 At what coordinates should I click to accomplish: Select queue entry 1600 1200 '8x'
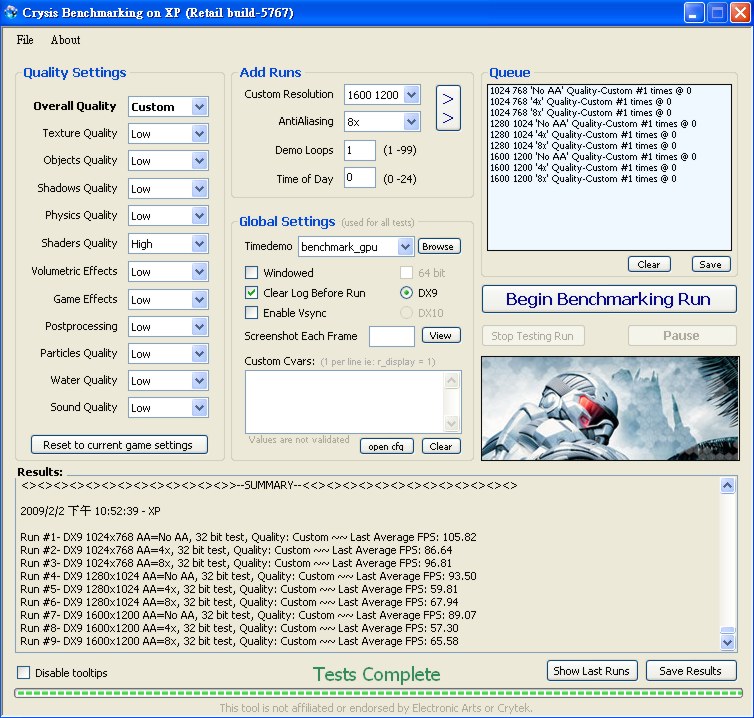[583, 179]
